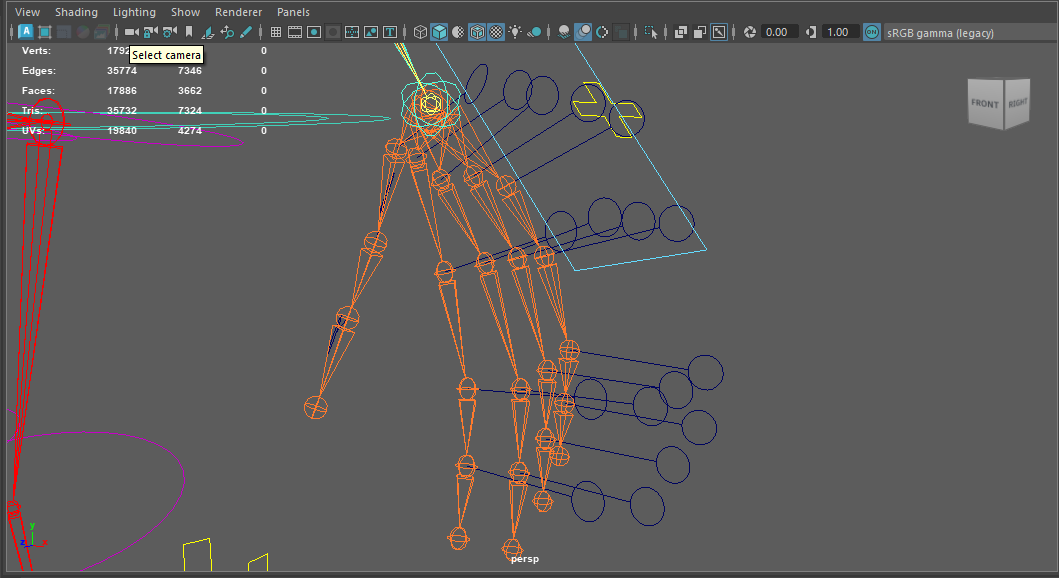Click the exposure value field showing 0.00

[x=776, y=32]
